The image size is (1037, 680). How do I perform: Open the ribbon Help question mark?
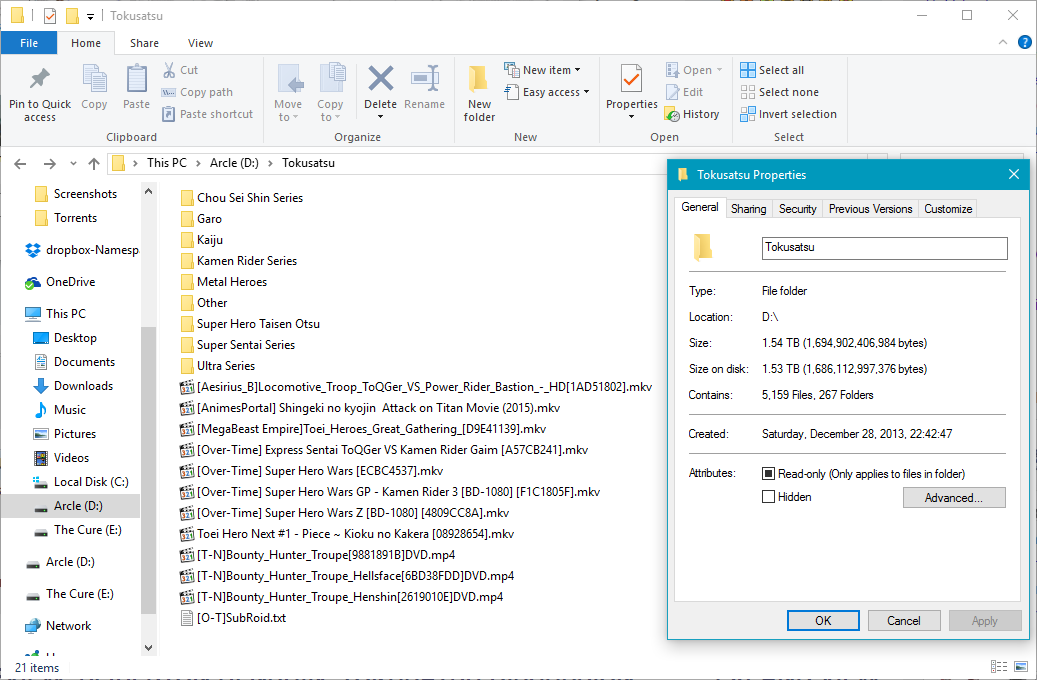(1024, 42)
